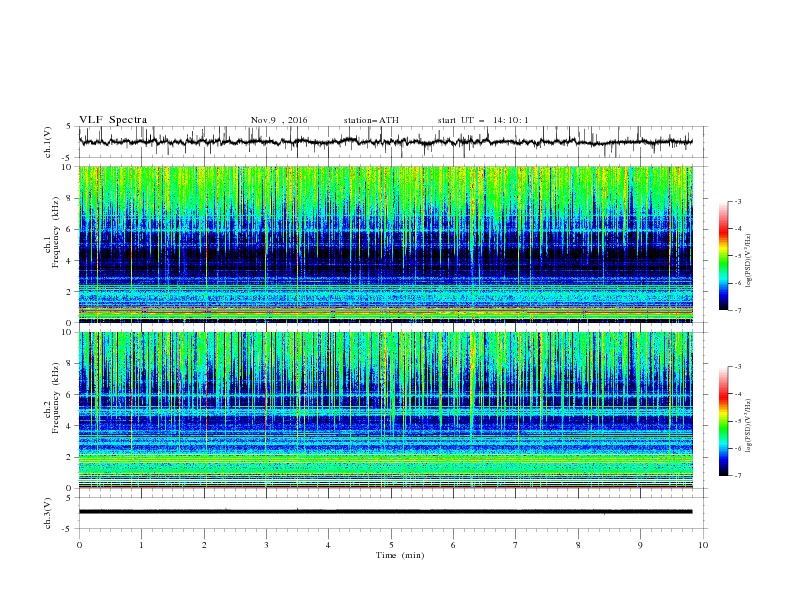This screenshot has height=612, width=792.
Task: Click time axis tick label '10'
Action: point(703,545)
